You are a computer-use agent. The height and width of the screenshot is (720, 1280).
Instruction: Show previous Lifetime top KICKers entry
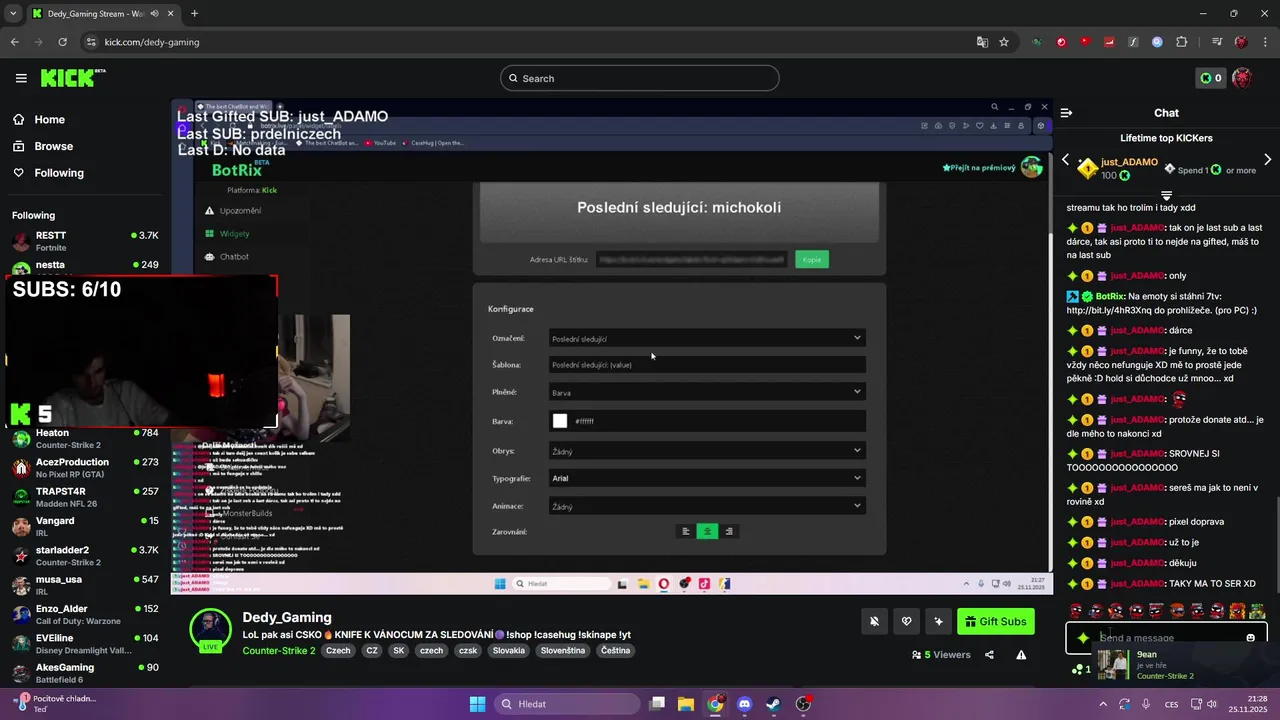pos(1065,160)
